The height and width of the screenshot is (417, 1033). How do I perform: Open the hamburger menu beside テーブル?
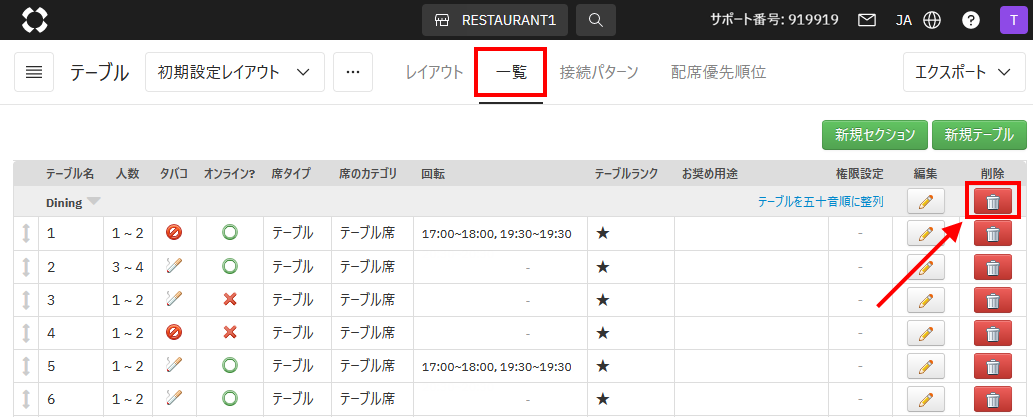coord(34,72)
